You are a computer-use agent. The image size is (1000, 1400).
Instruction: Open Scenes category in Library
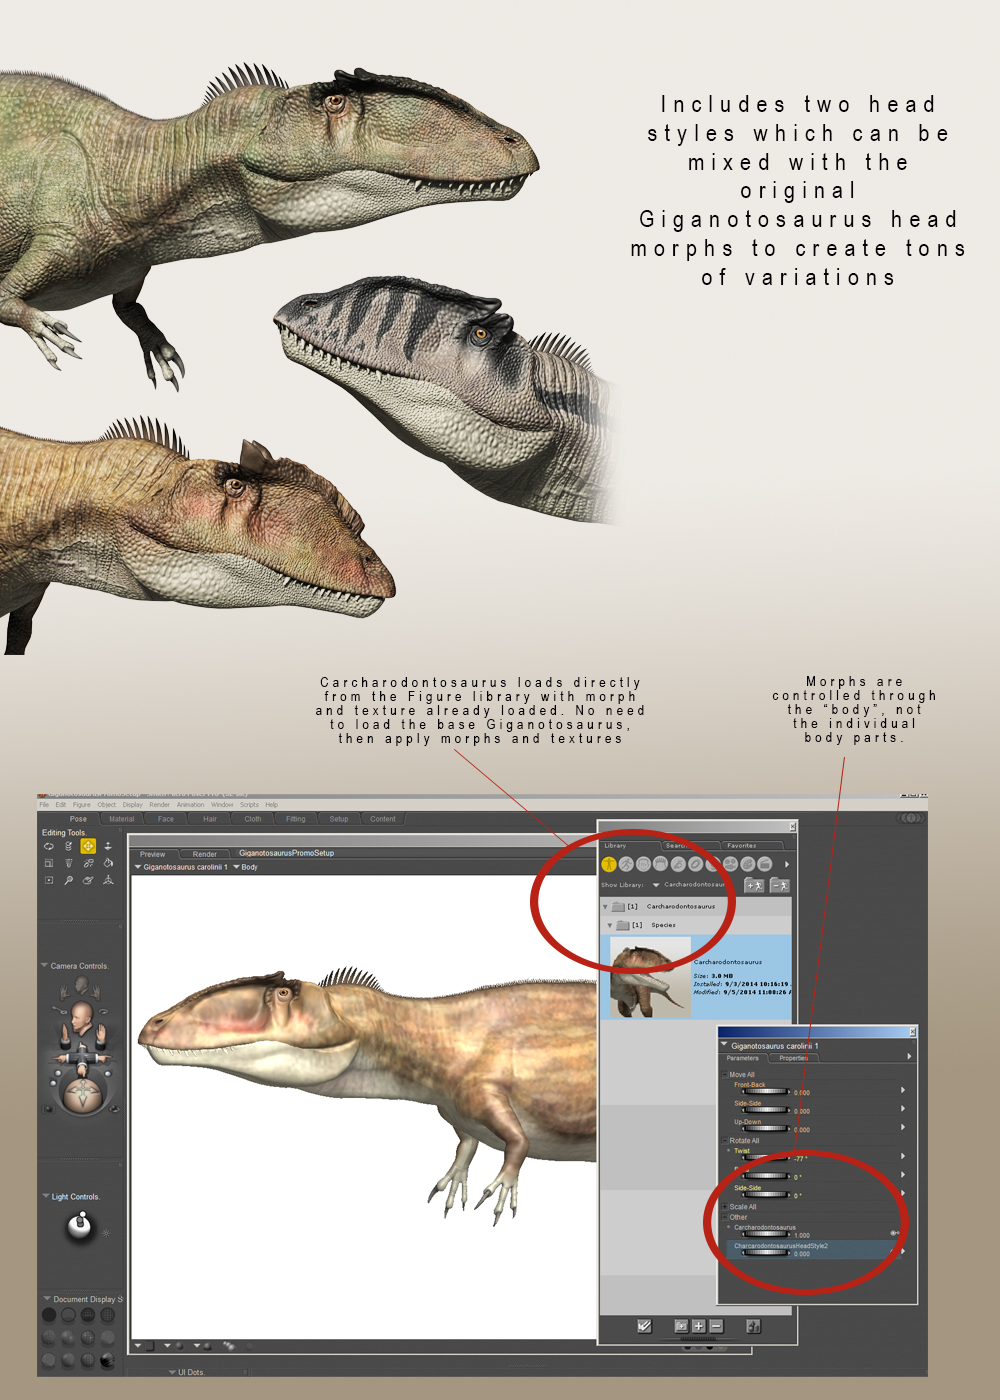pyautogui.click(x=765, y=864)
